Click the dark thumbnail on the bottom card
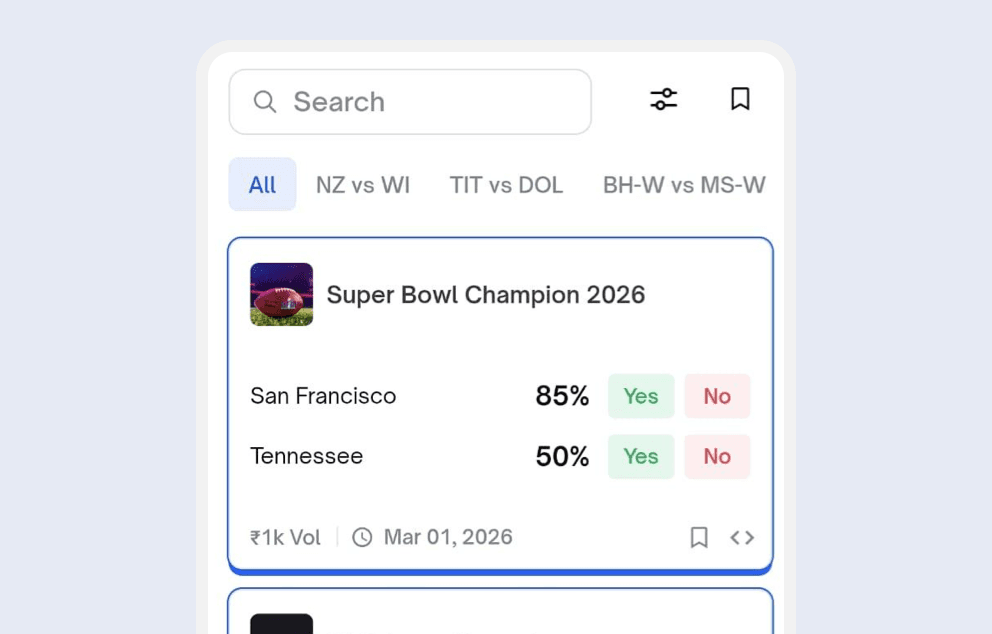 (281, 625)
